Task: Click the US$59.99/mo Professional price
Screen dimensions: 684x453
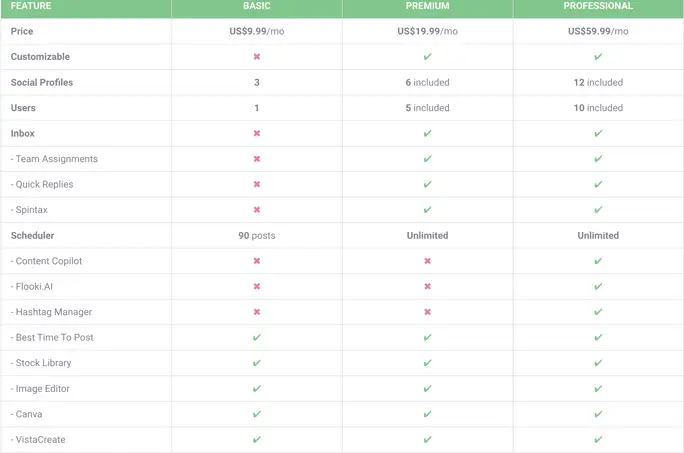Action: pos(598,31)
